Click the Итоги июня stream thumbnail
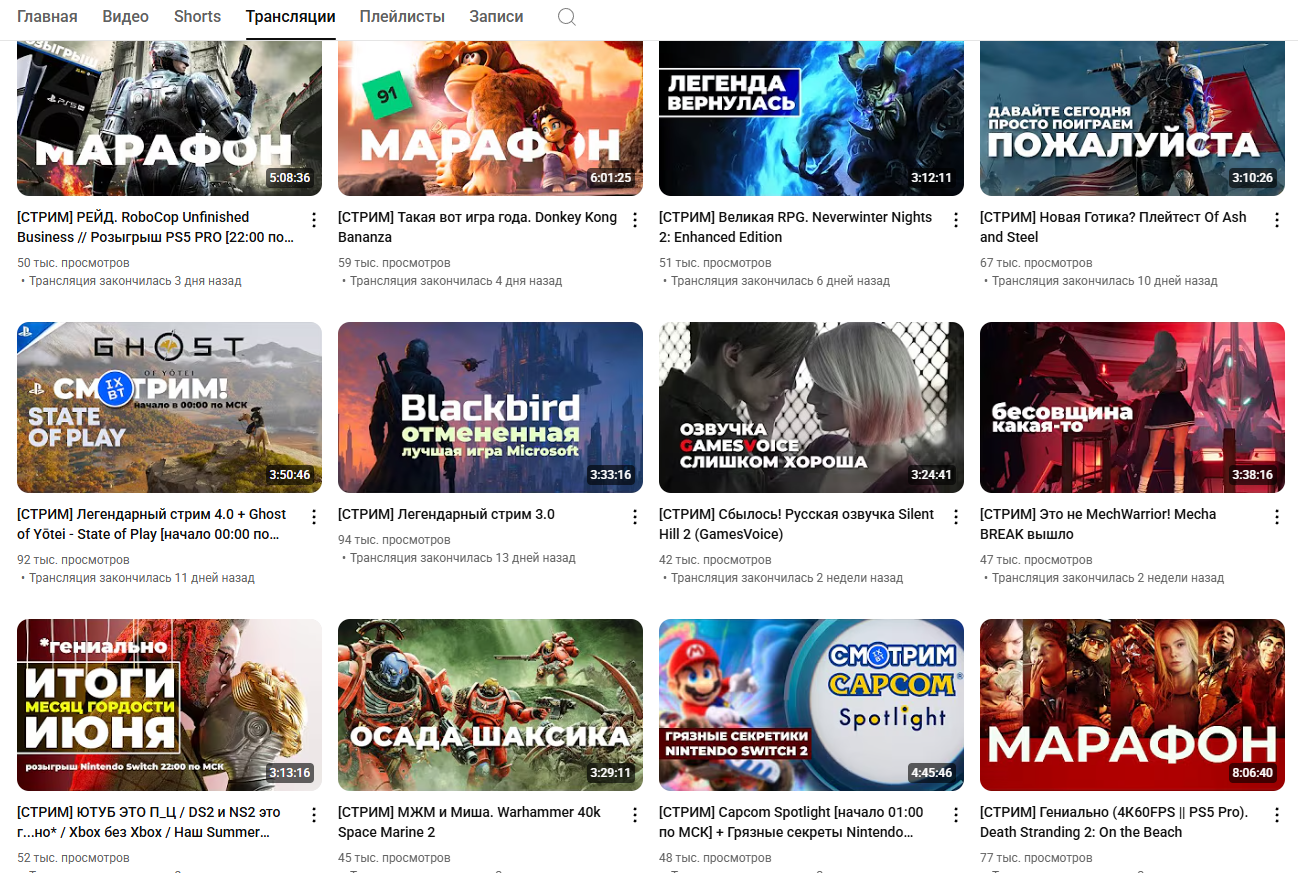Viewport: 1298px width, 873px height. (169, 705)
